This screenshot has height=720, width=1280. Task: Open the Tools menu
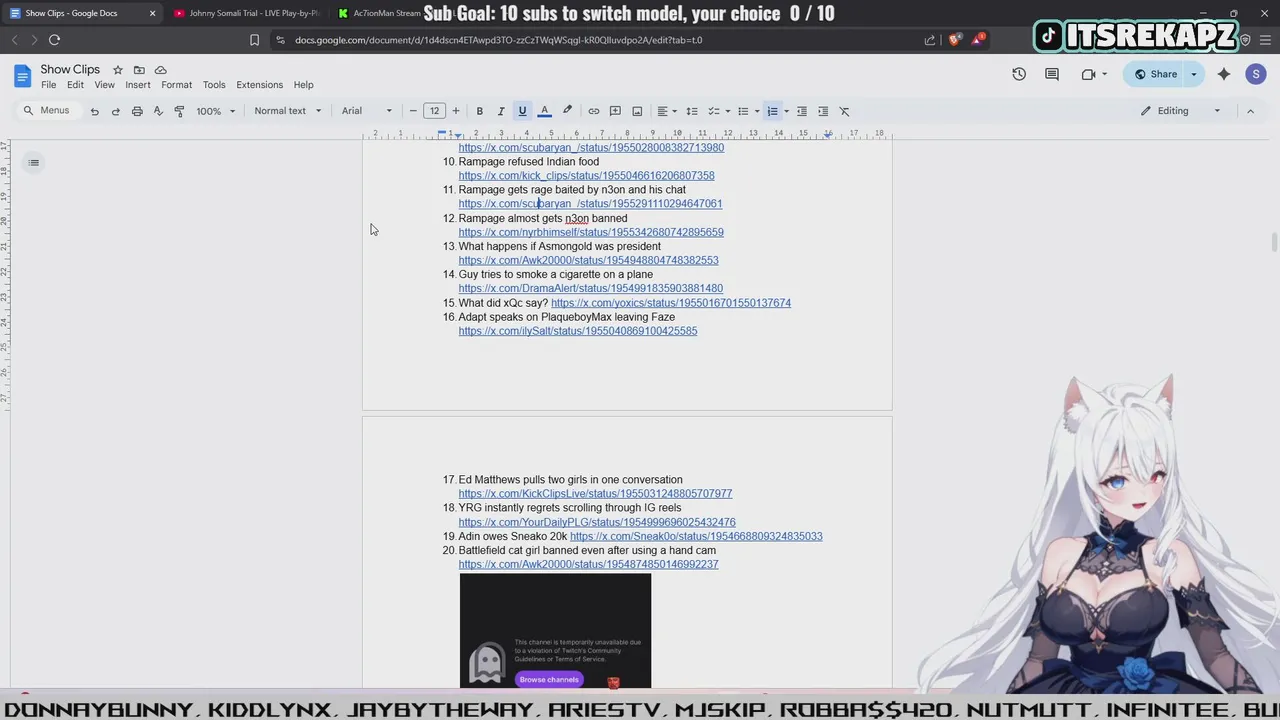pos(214,85)
